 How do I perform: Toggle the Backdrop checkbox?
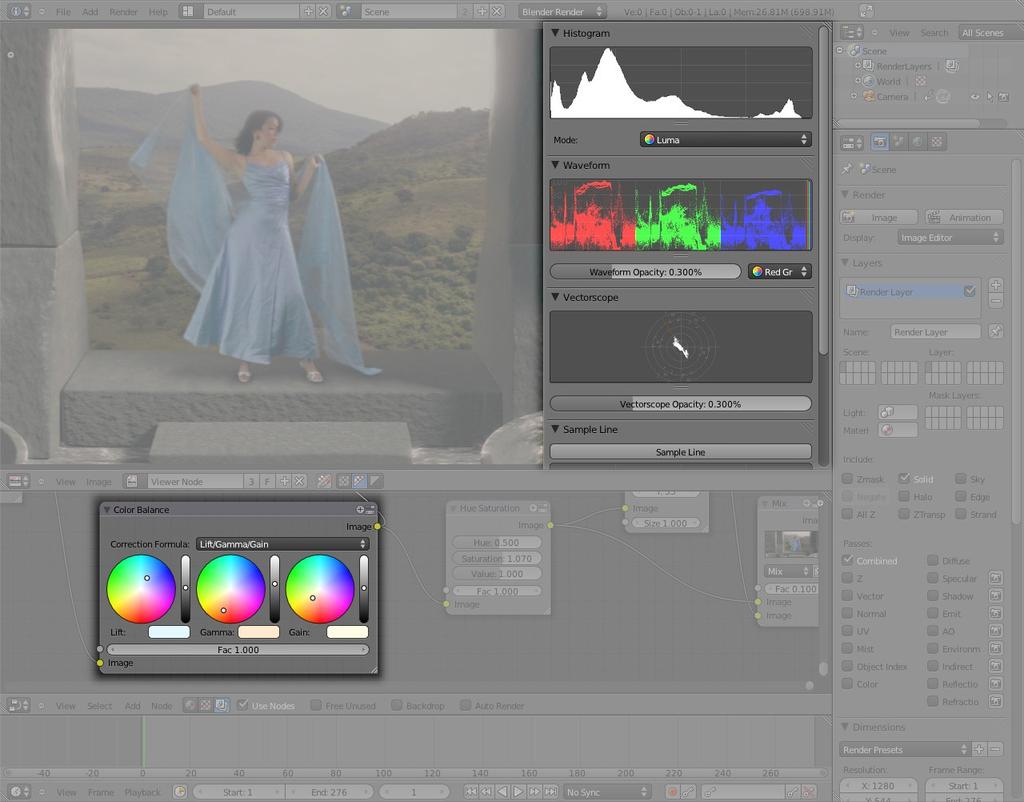[396, 705]
